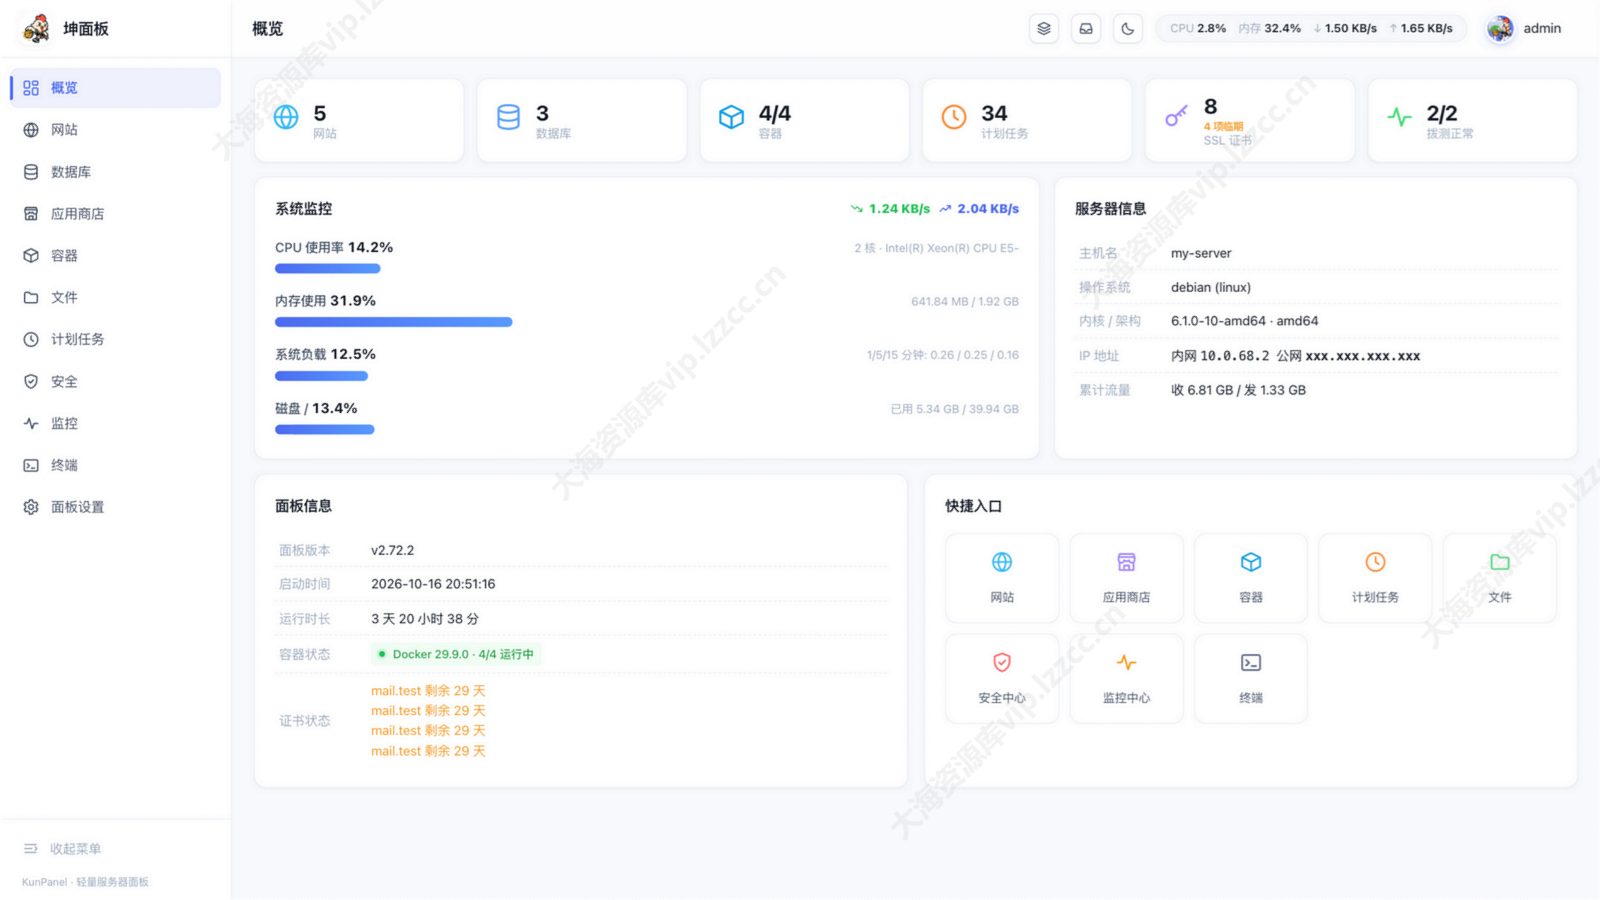Toggle dark mode moon icon
1600x900 pixels.
pos(1128,29)
